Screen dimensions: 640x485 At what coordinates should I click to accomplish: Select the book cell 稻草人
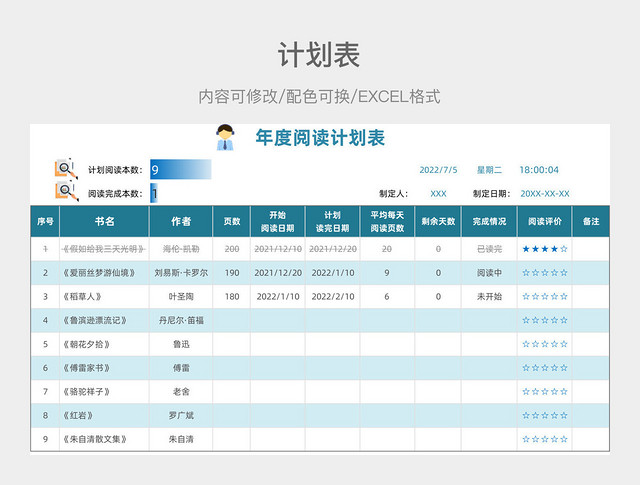[x=104, y=296]
